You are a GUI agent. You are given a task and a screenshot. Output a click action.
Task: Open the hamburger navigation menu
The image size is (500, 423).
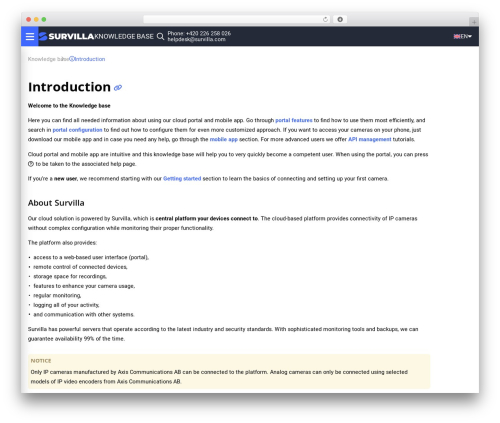point(30,36)
